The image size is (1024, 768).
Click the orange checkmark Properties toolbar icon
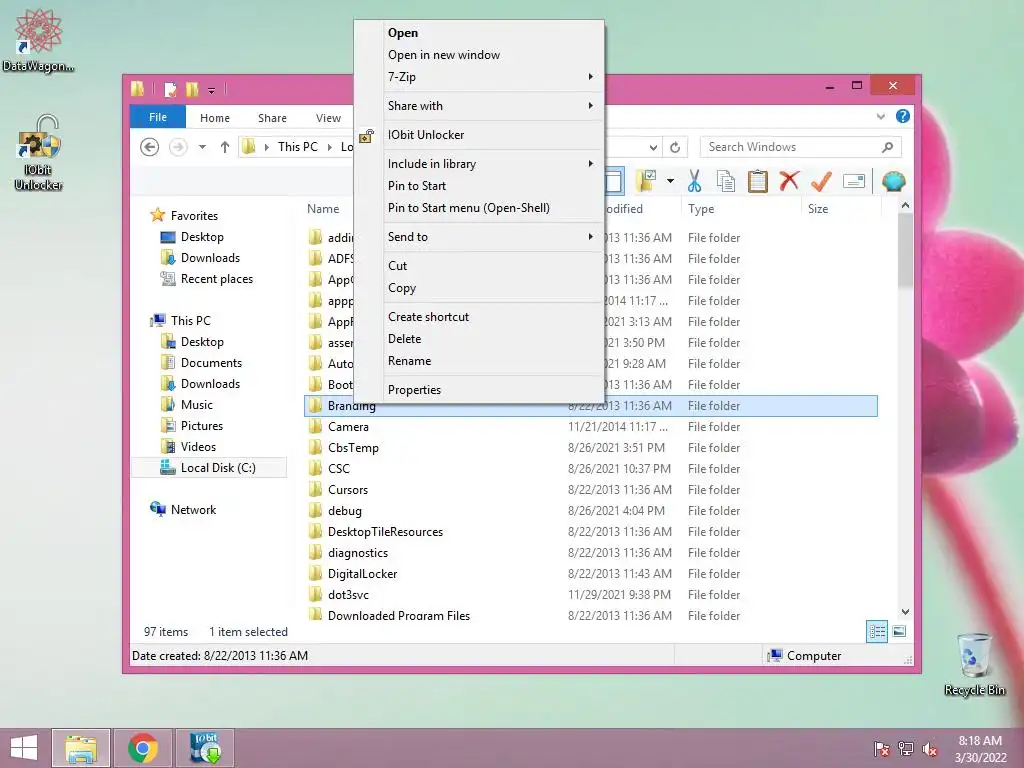coord(821,182)
